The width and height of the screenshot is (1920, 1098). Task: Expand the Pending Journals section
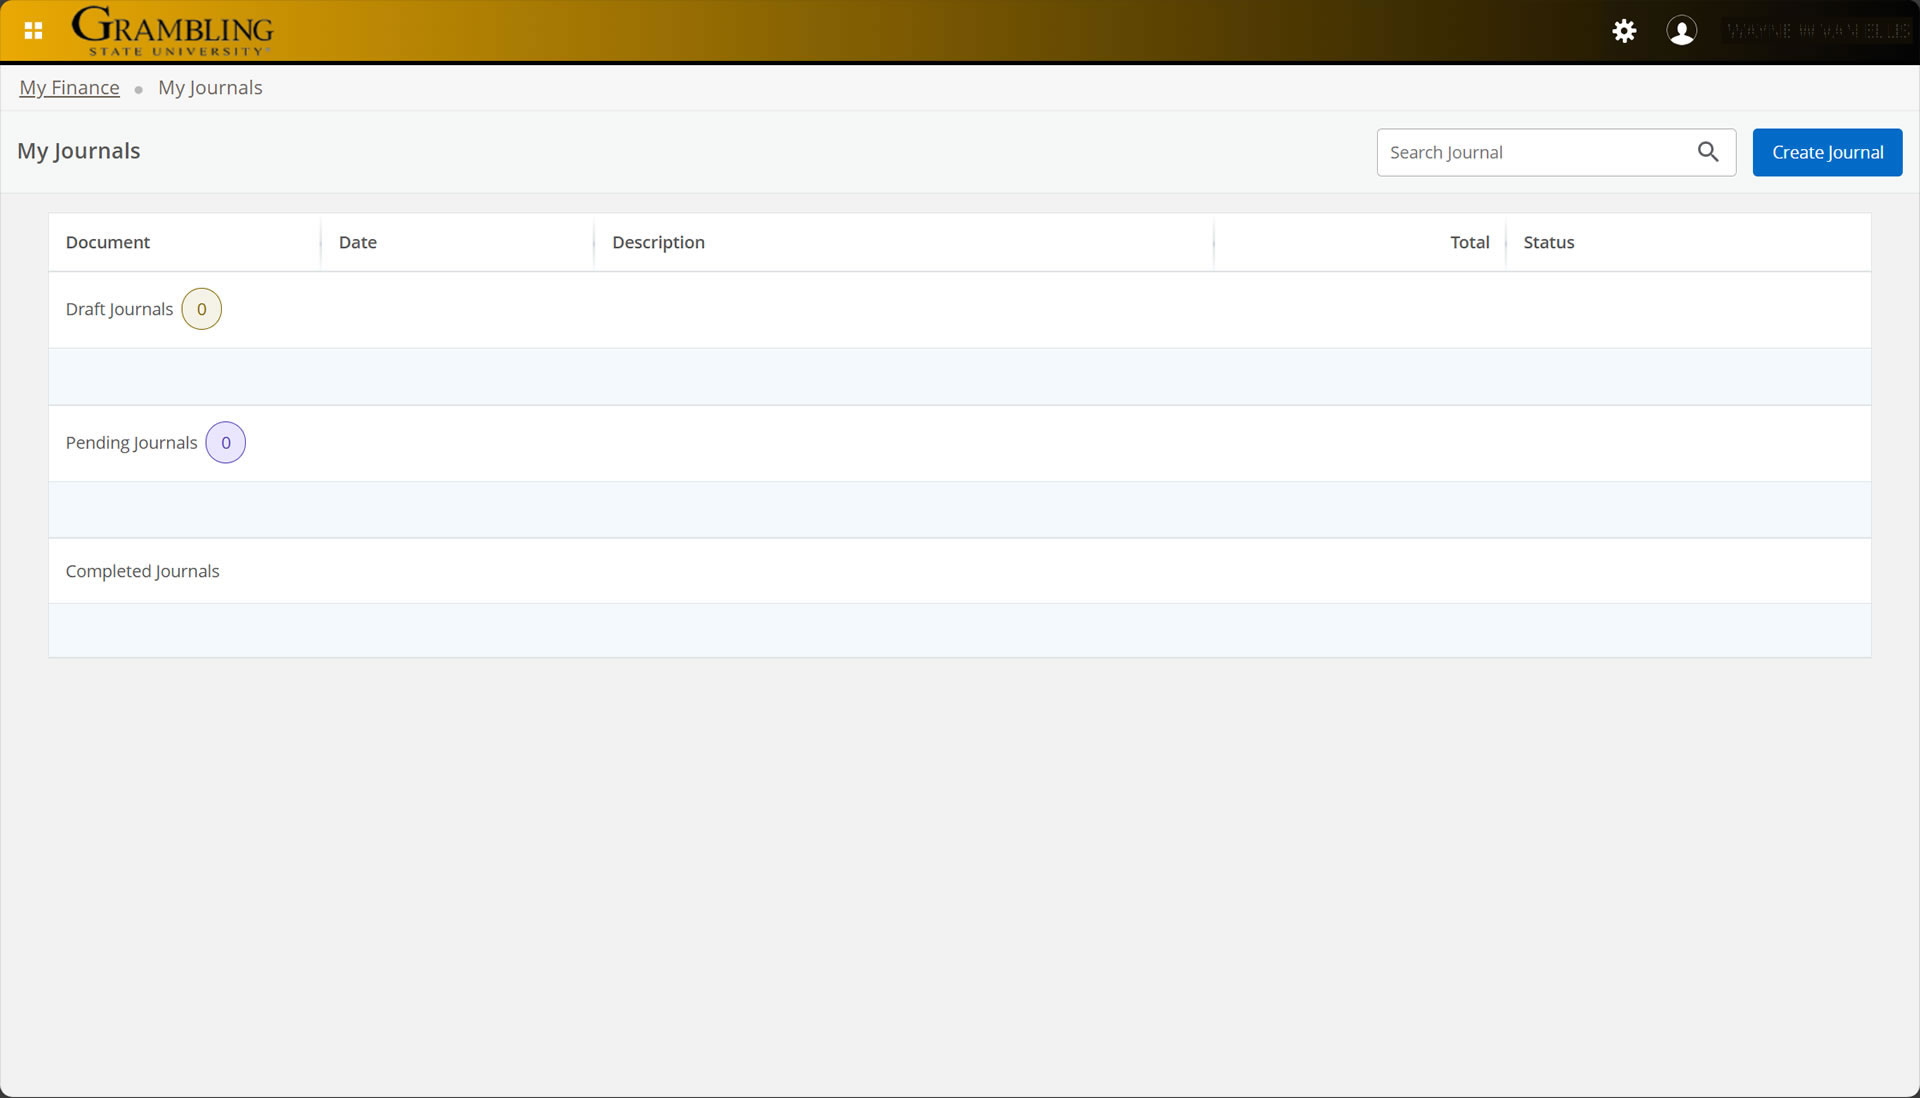[130, 442]
